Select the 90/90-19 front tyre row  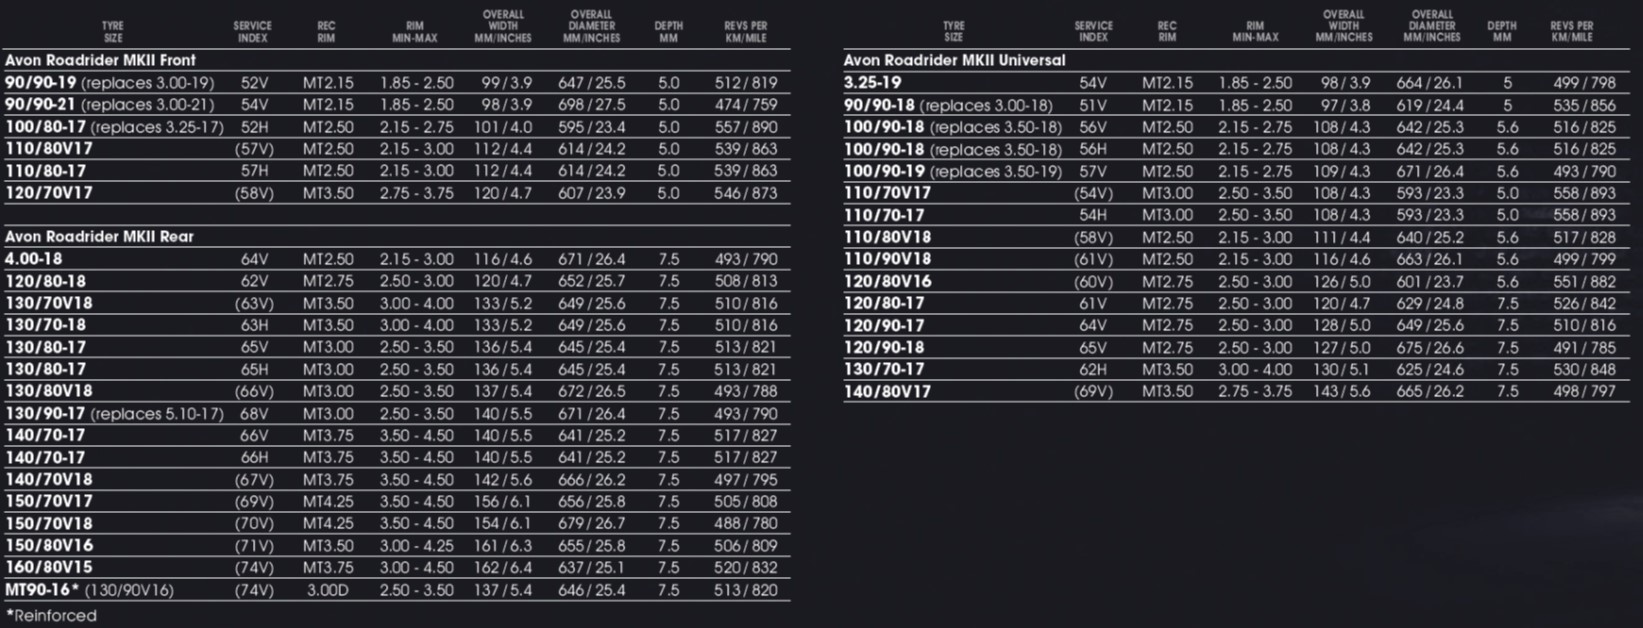tap(396, 83)
